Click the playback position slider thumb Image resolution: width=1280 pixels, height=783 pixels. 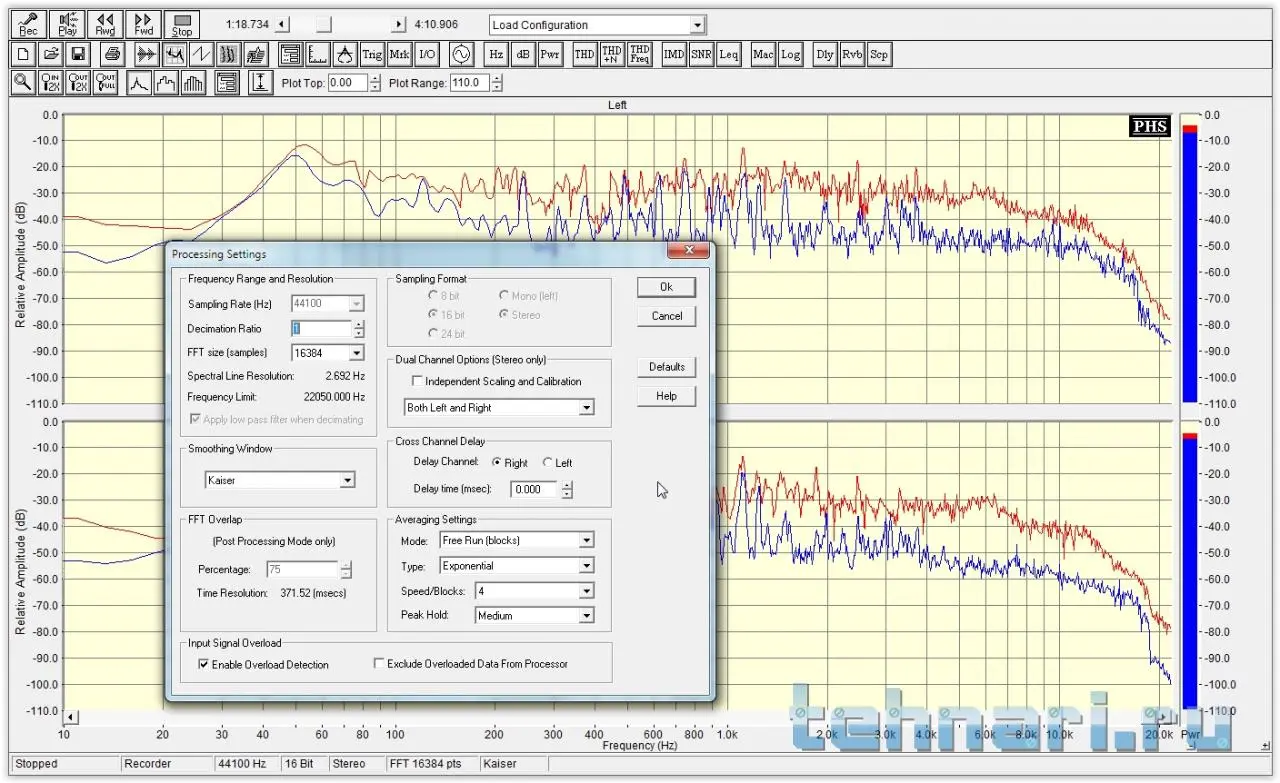click(323, 24)
